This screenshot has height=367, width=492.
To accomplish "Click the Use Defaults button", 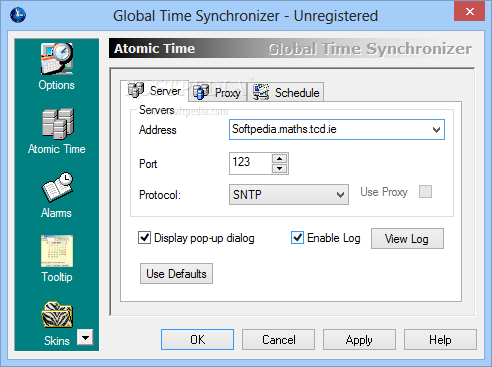I will (176, 274).
